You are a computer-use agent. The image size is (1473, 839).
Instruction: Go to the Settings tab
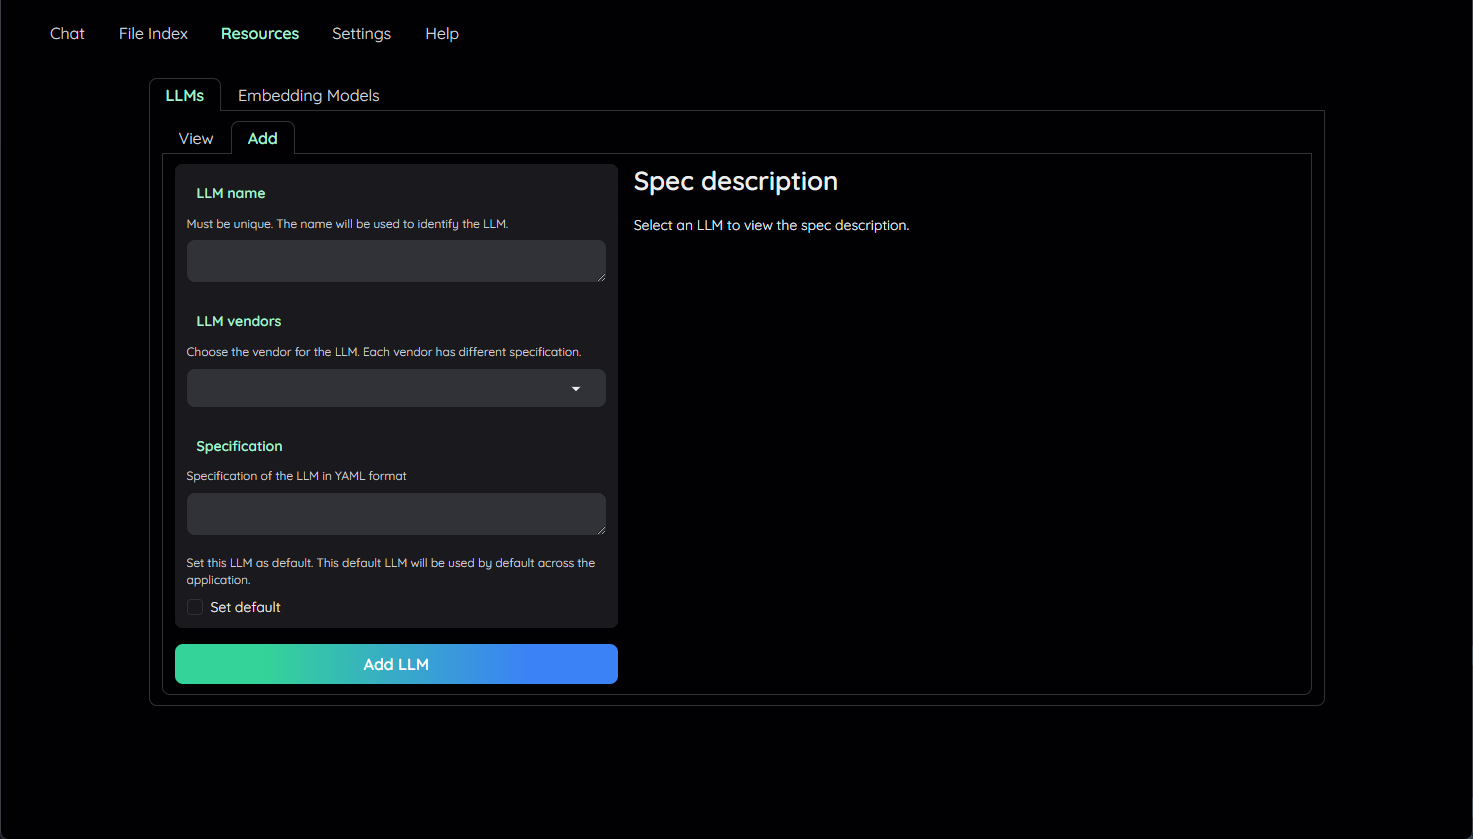361,34
